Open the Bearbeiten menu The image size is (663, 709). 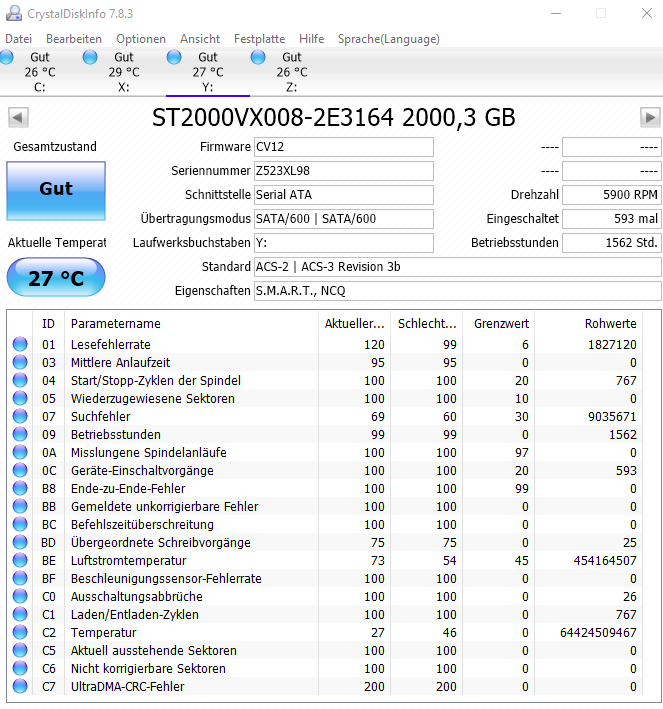(74, 39)
